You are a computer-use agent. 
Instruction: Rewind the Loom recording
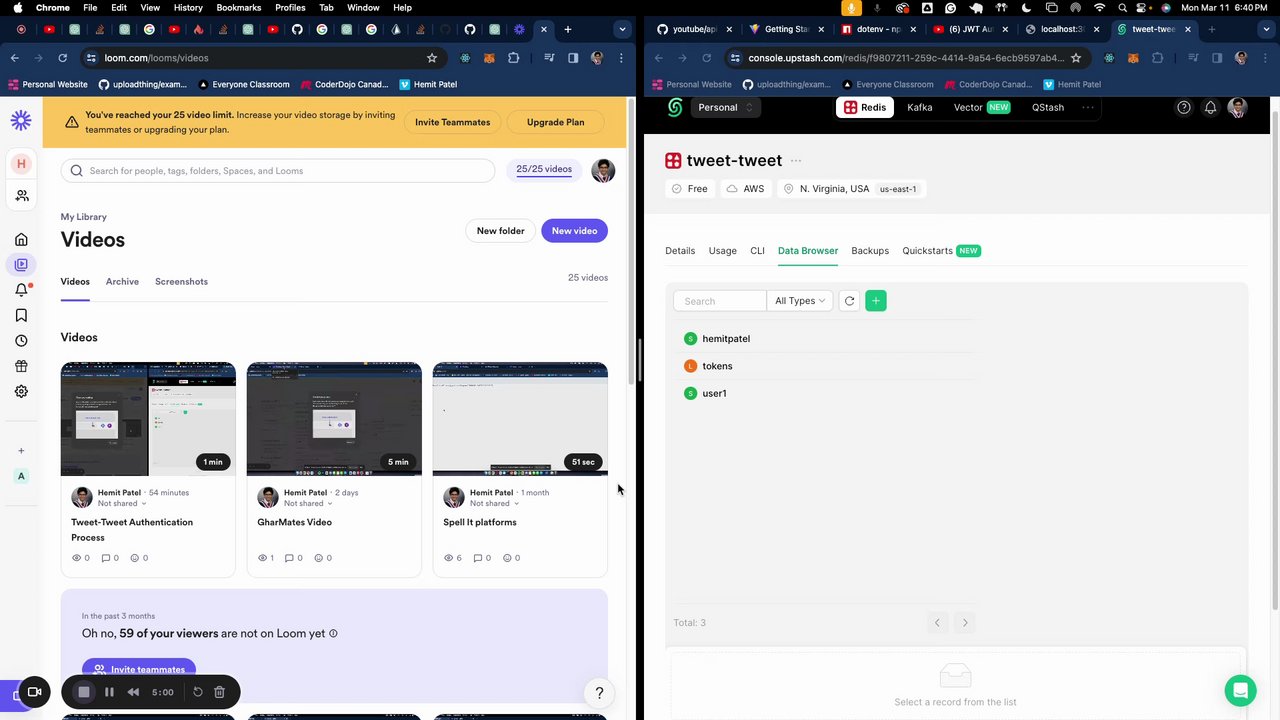133,692
